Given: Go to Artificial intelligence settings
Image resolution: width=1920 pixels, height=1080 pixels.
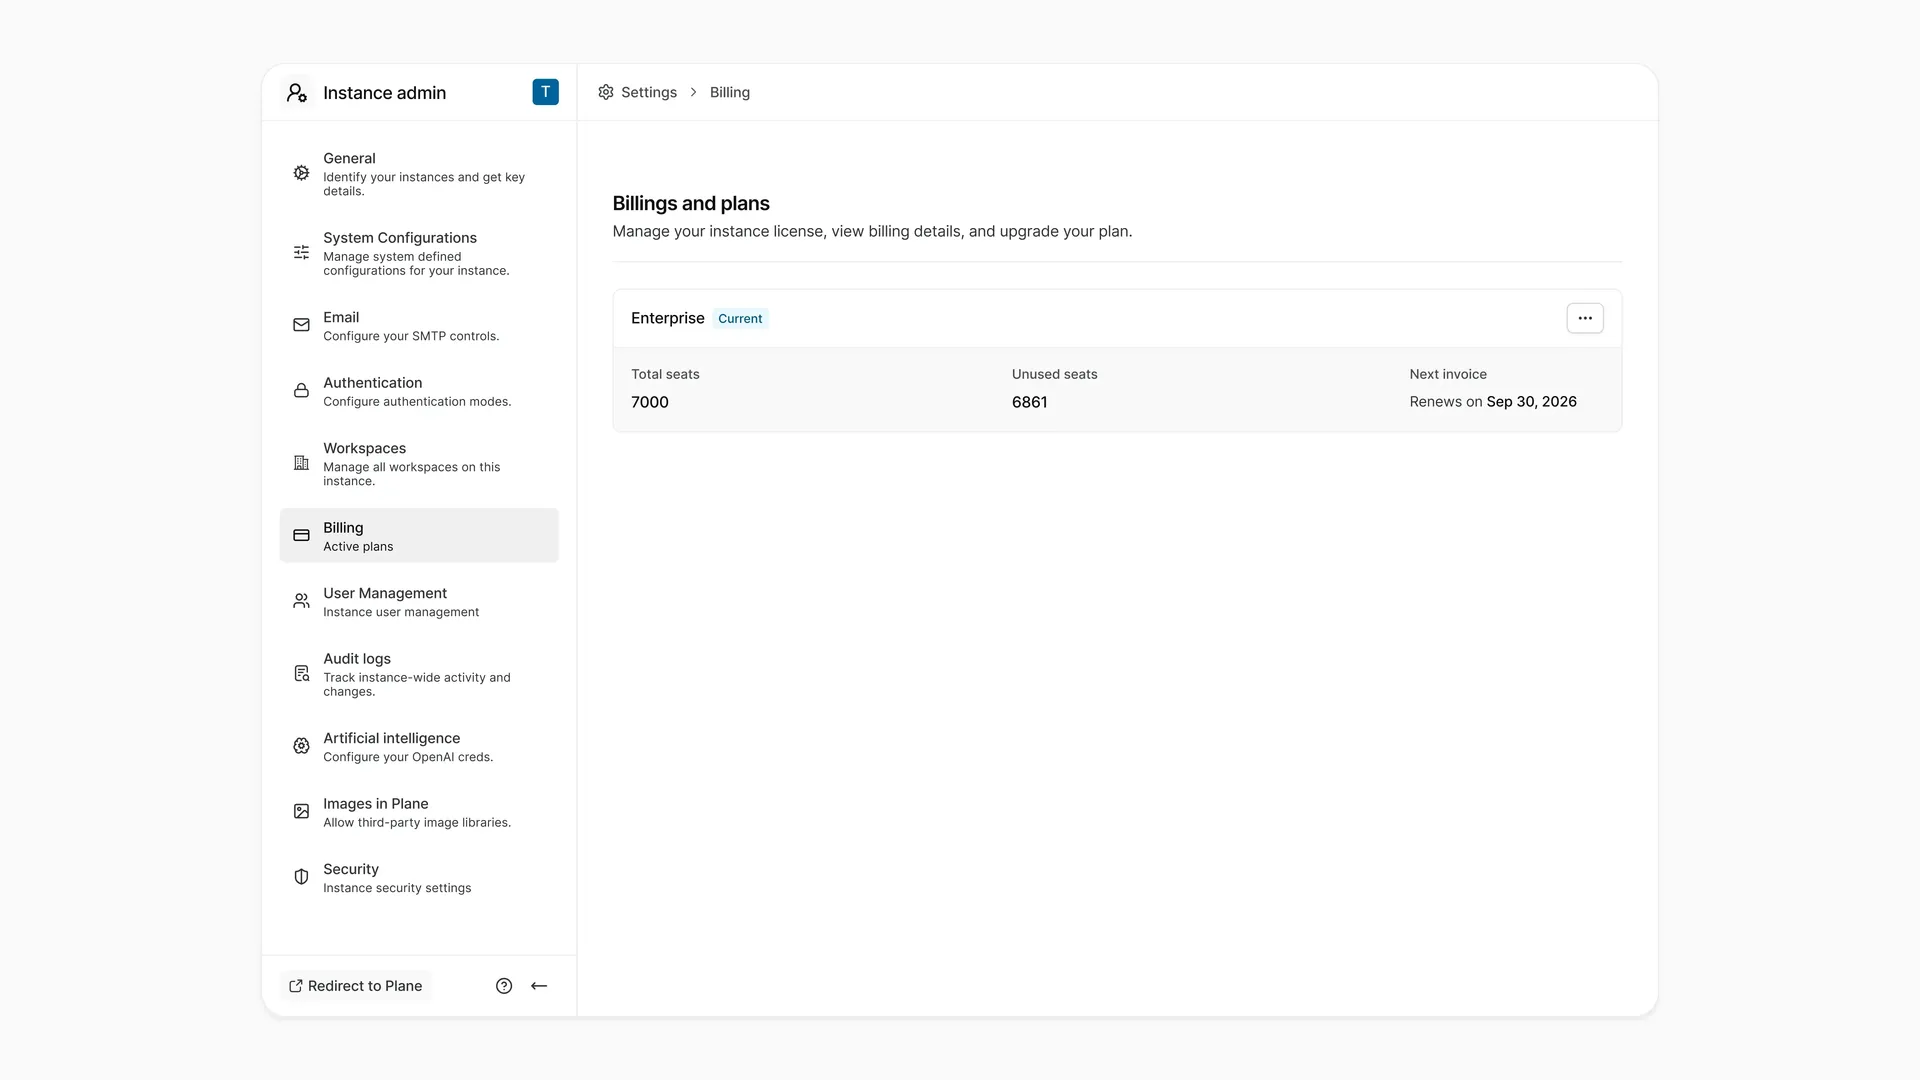Looking at the screenshot, I should pos(419,747).
